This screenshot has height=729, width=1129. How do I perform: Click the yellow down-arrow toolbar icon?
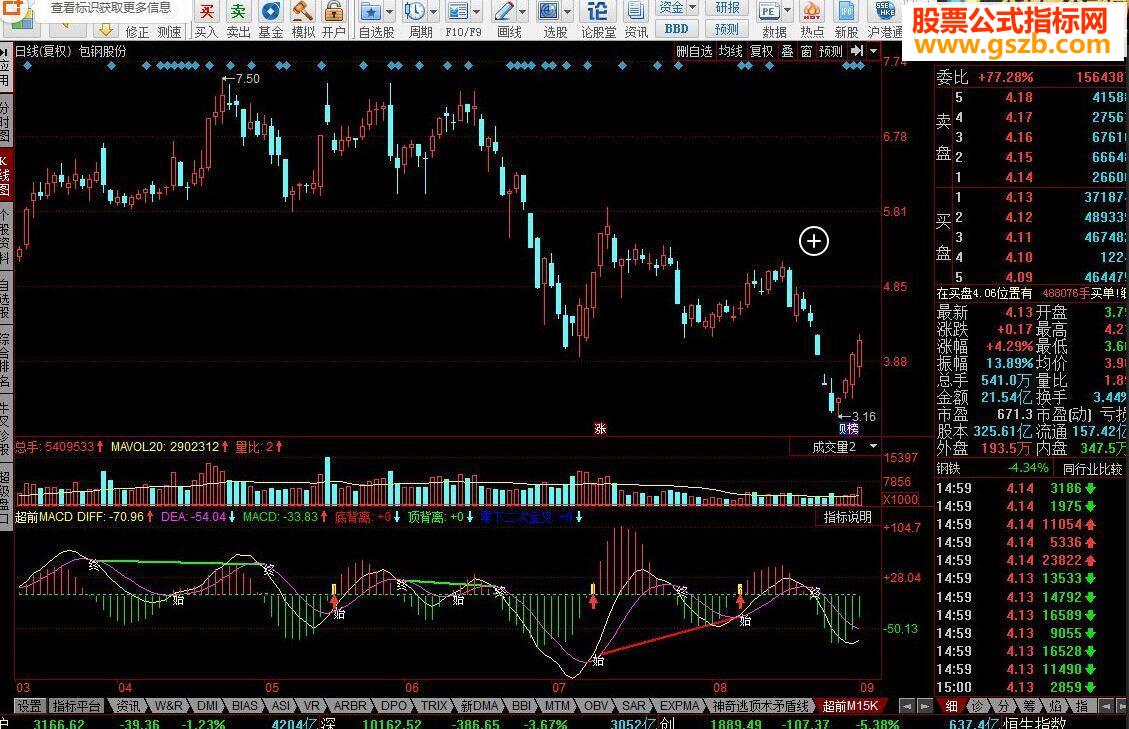click(x=106, y=30)
